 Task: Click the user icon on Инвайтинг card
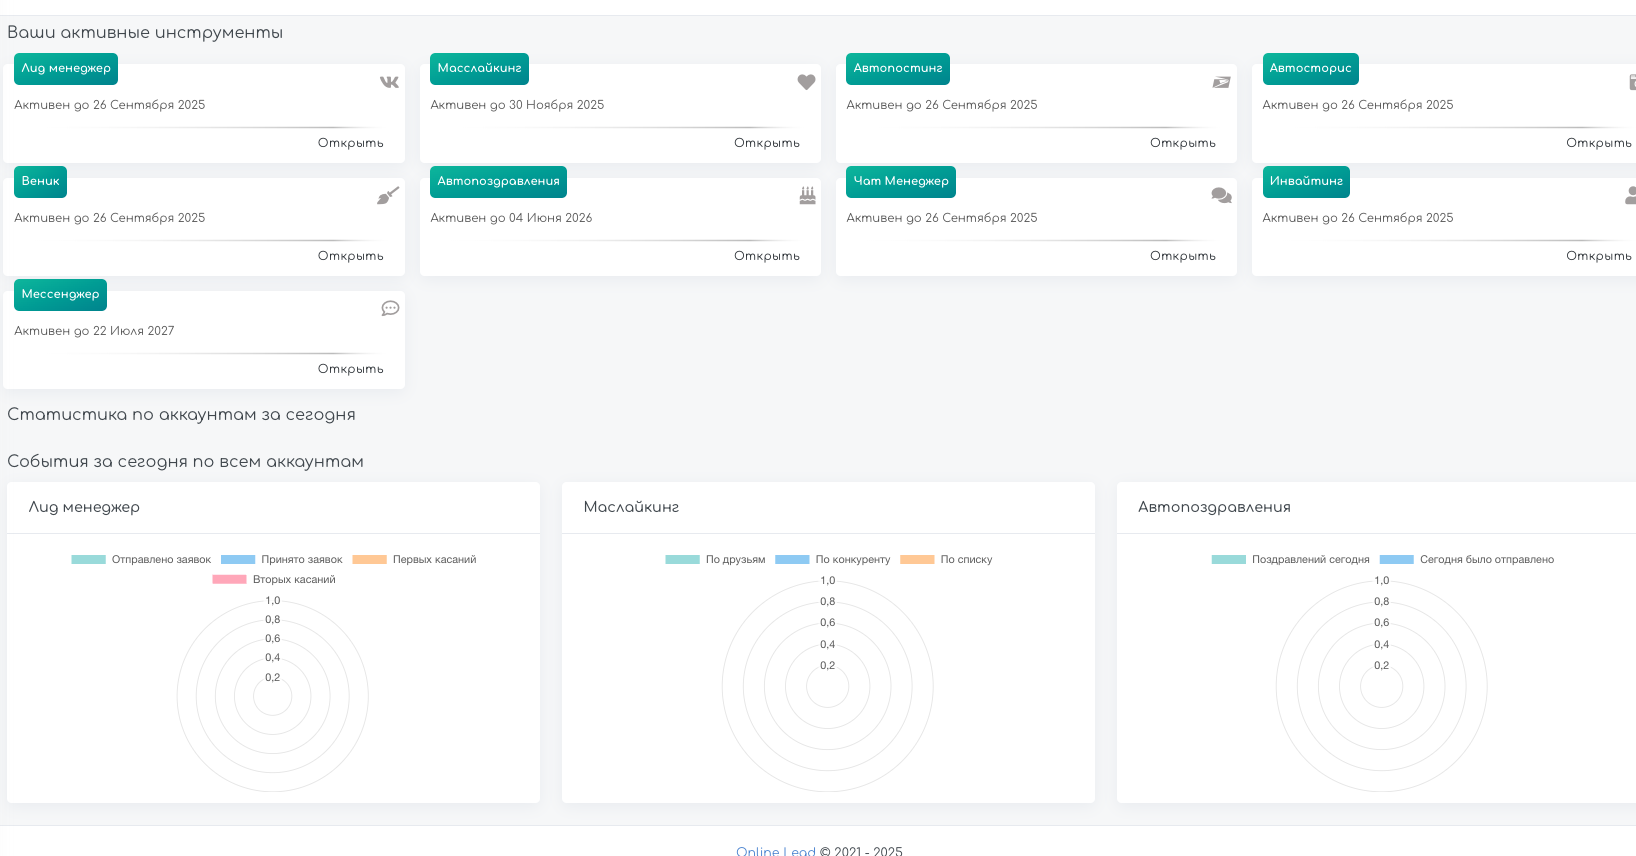[1631, 195]
